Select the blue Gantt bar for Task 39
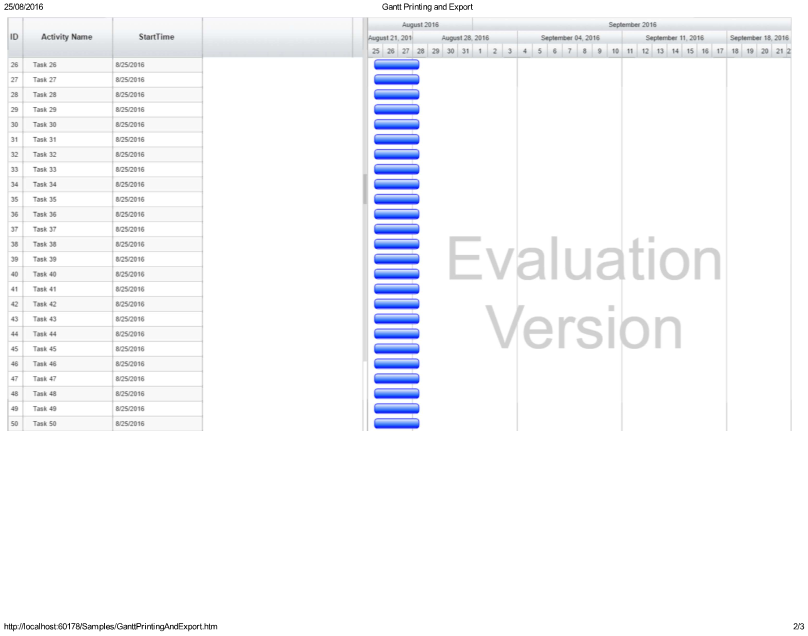This screenshot has width=808, height=636. pos(396,259)
